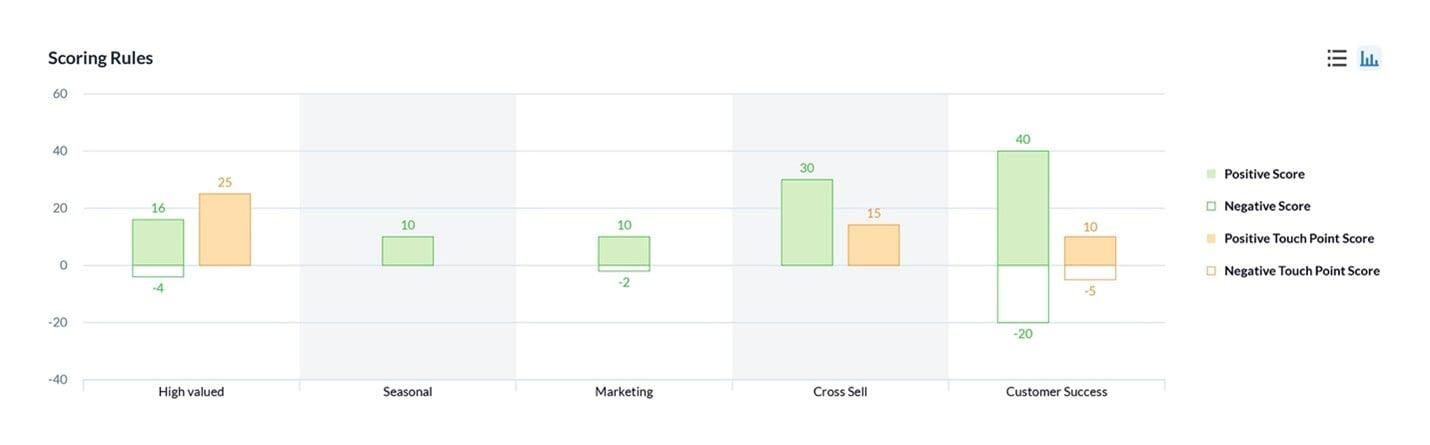Click Customer Success negative bar (-20)

click(x=1023, y=294)
